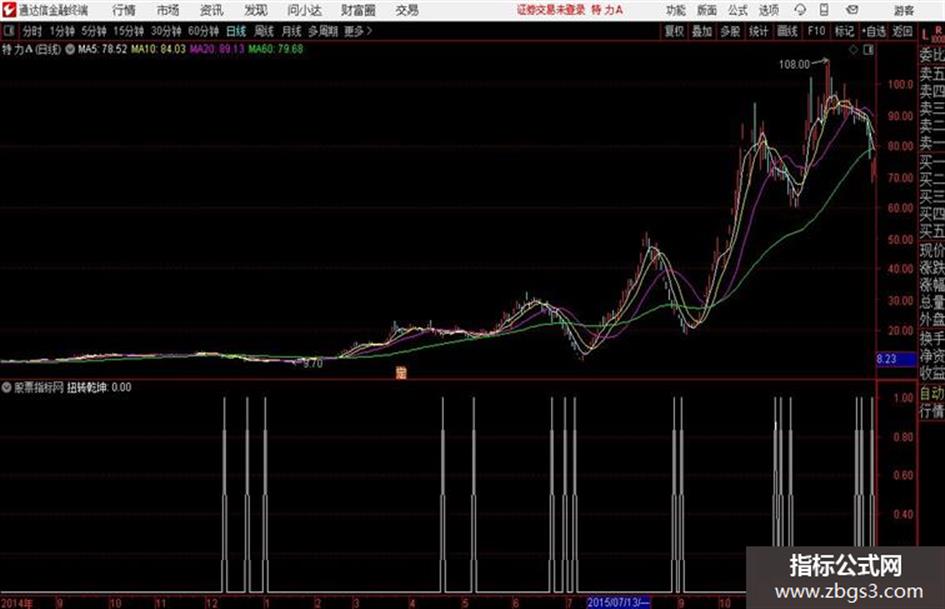Viewport: 945px width, 609px height.
Task: Switch to the 月线 monthly tab
Action: (x=292, y=31)
